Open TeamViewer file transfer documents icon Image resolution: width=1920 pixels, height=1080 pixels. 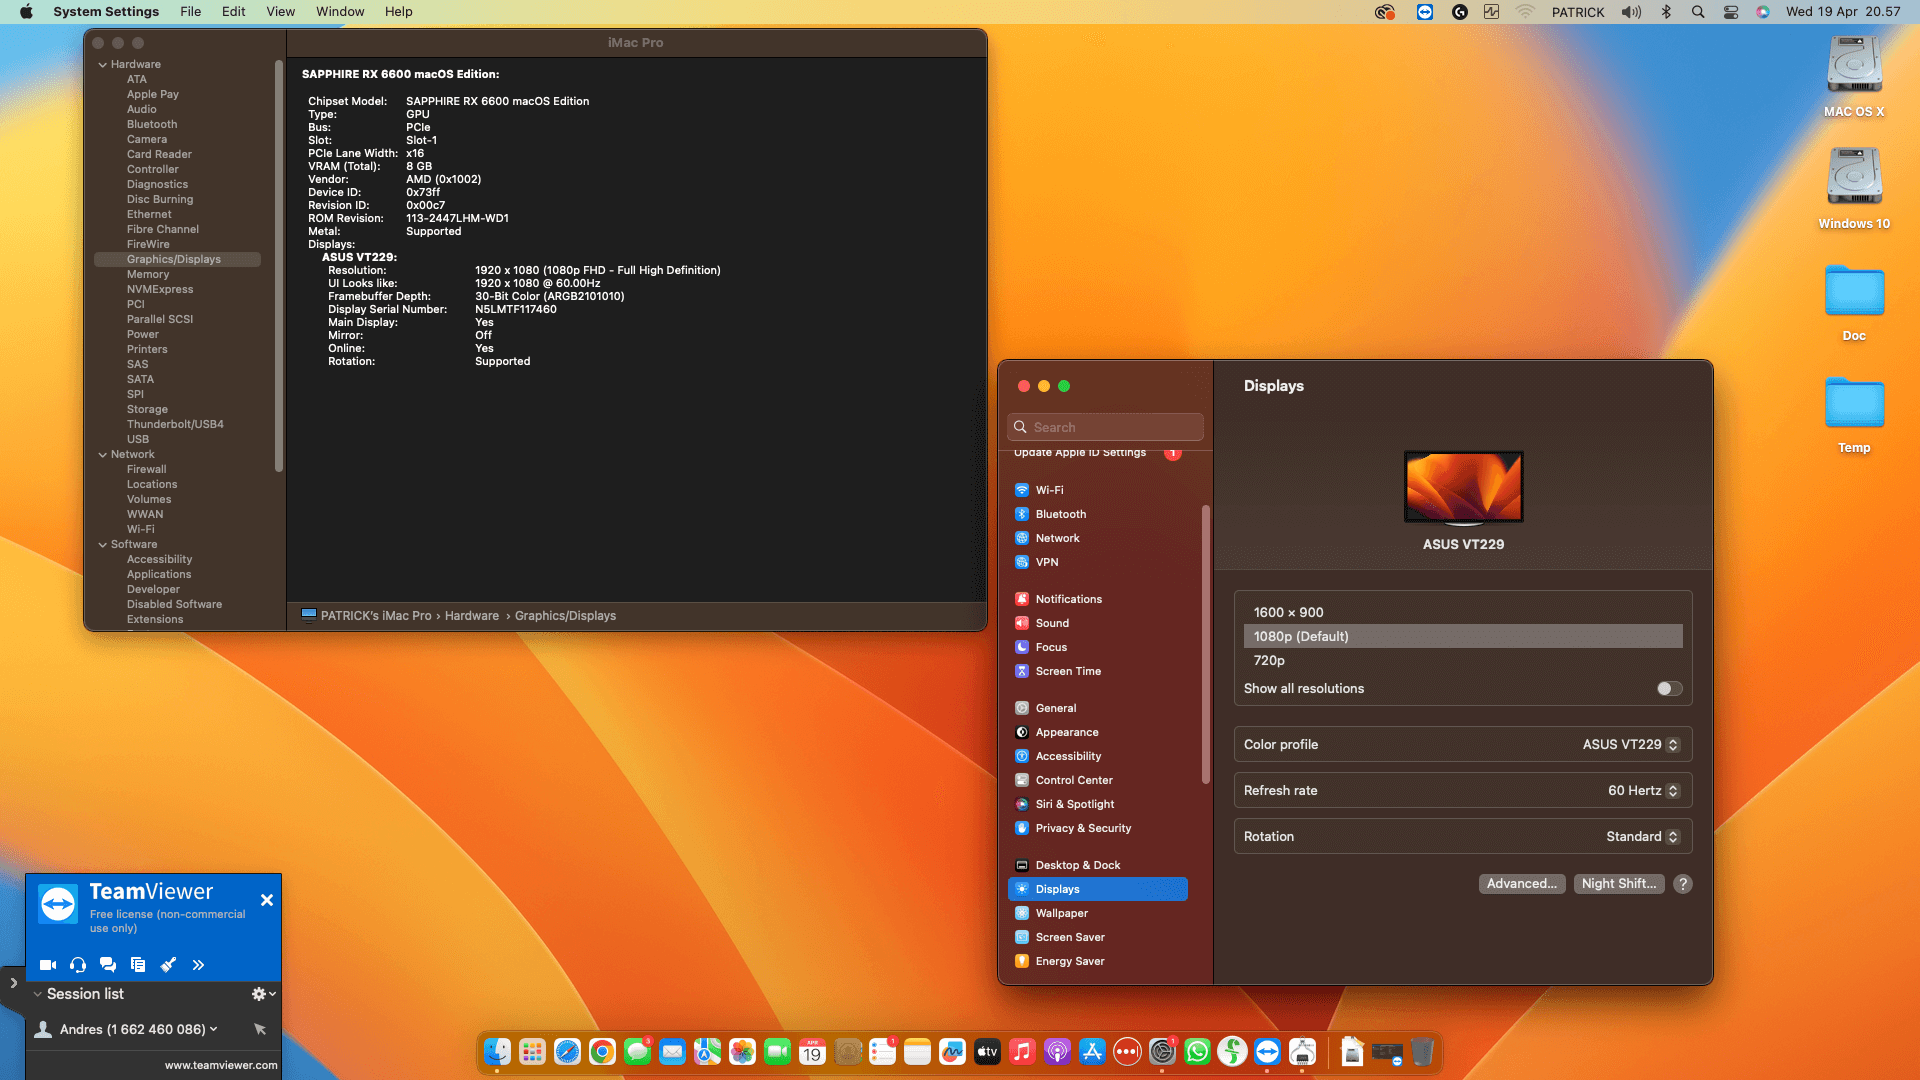[138, 965]
